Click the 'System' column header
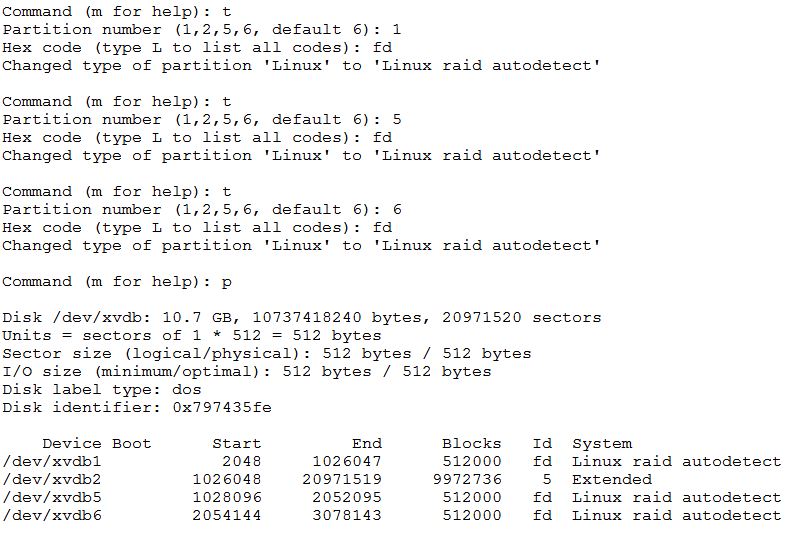Viewport: 801px width, 535px height. (x=602, y=444)
